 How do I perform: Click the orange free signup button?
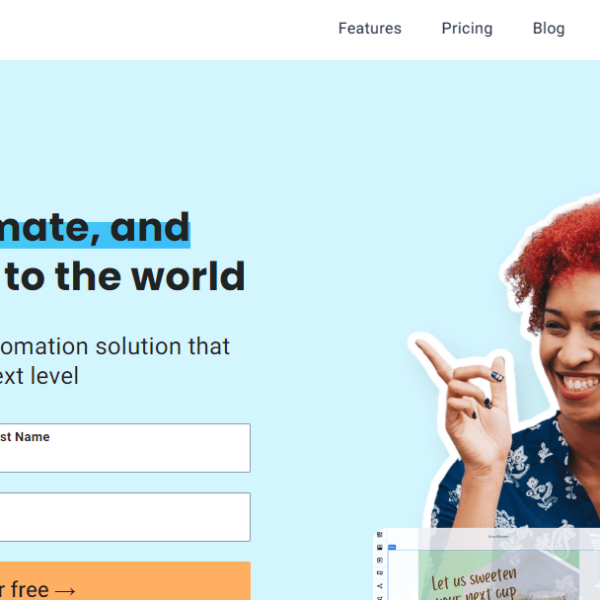[x=125, y=581]
